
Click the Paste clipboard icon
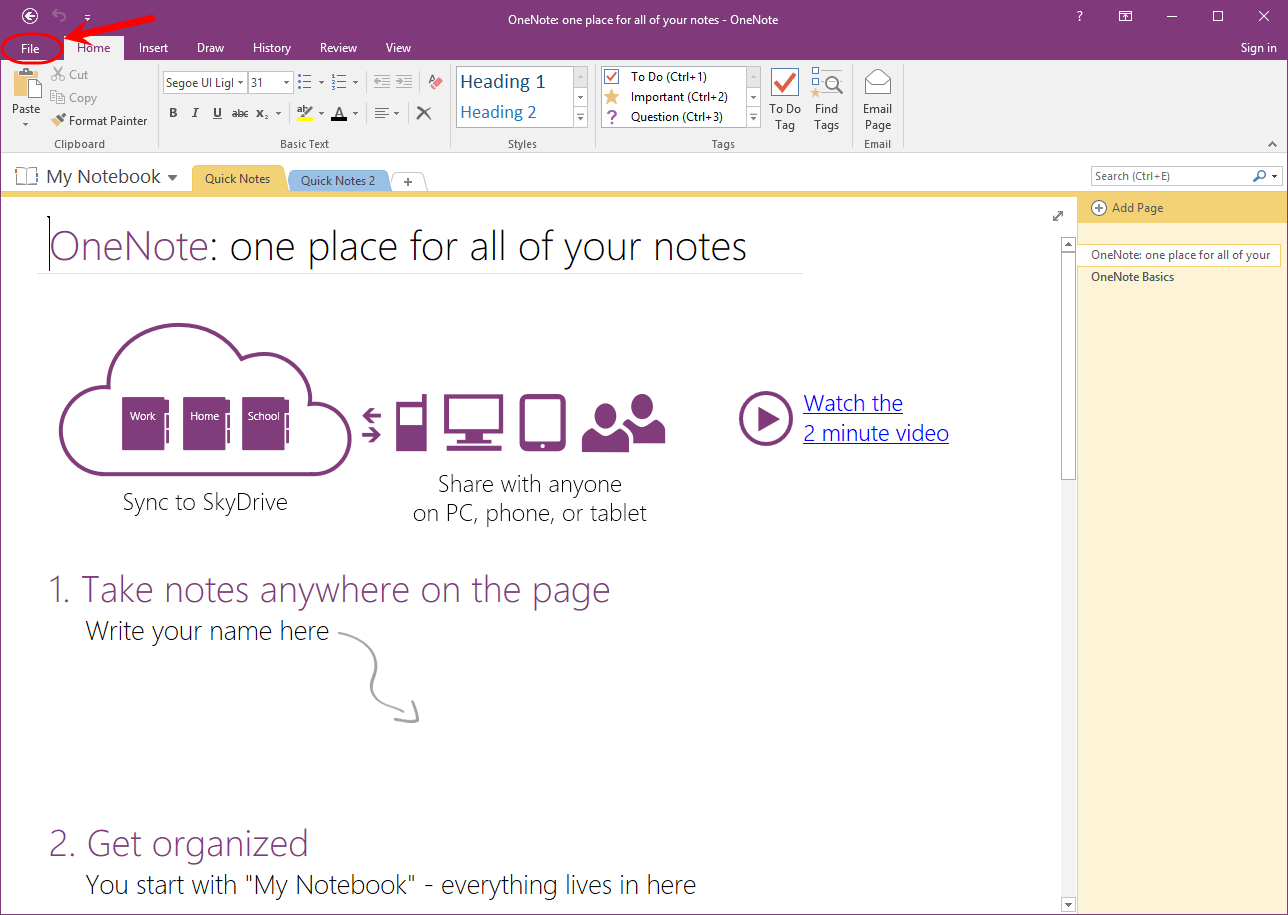coord(26,83)
